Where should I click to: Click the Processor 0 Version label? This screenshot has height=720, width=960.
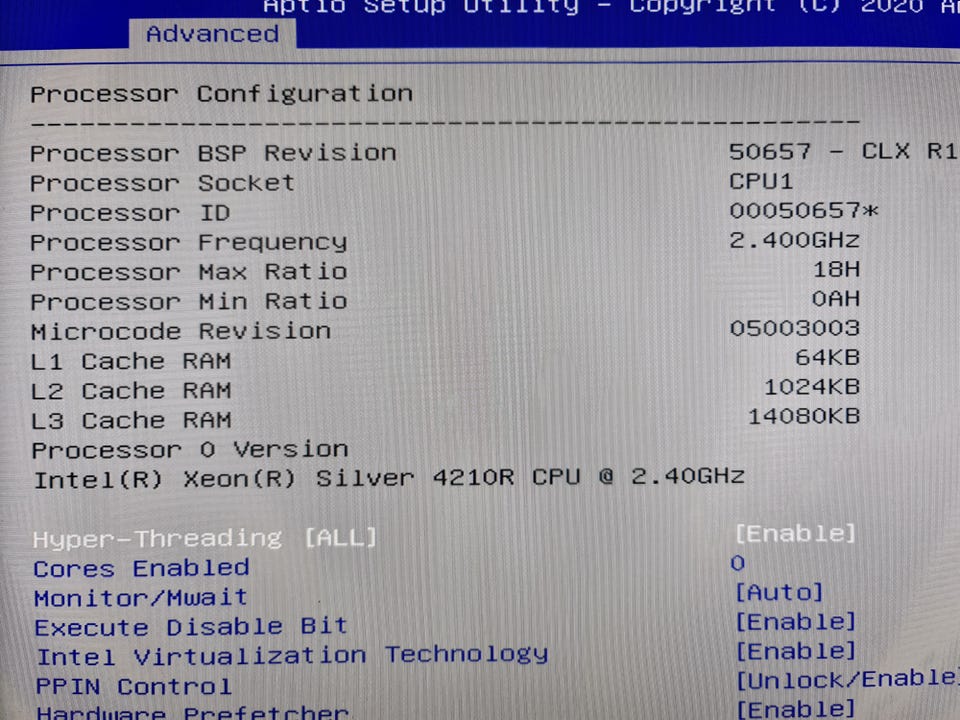coord(190,450)
